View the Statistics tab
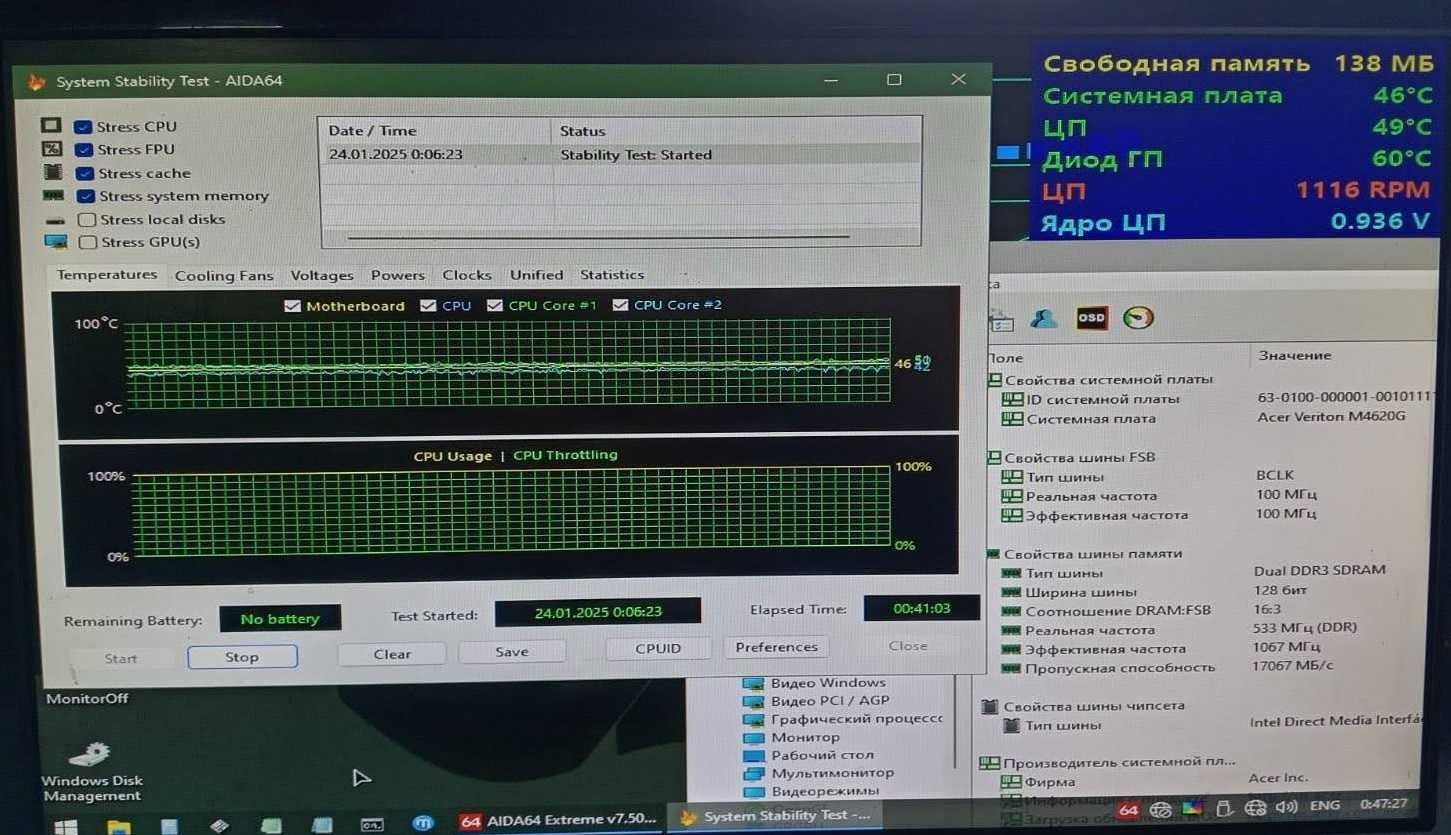 coord(612,275)
